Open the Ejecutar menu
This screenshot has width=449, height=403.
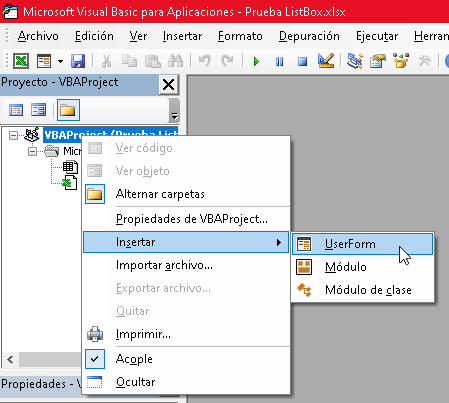[377, 36]
